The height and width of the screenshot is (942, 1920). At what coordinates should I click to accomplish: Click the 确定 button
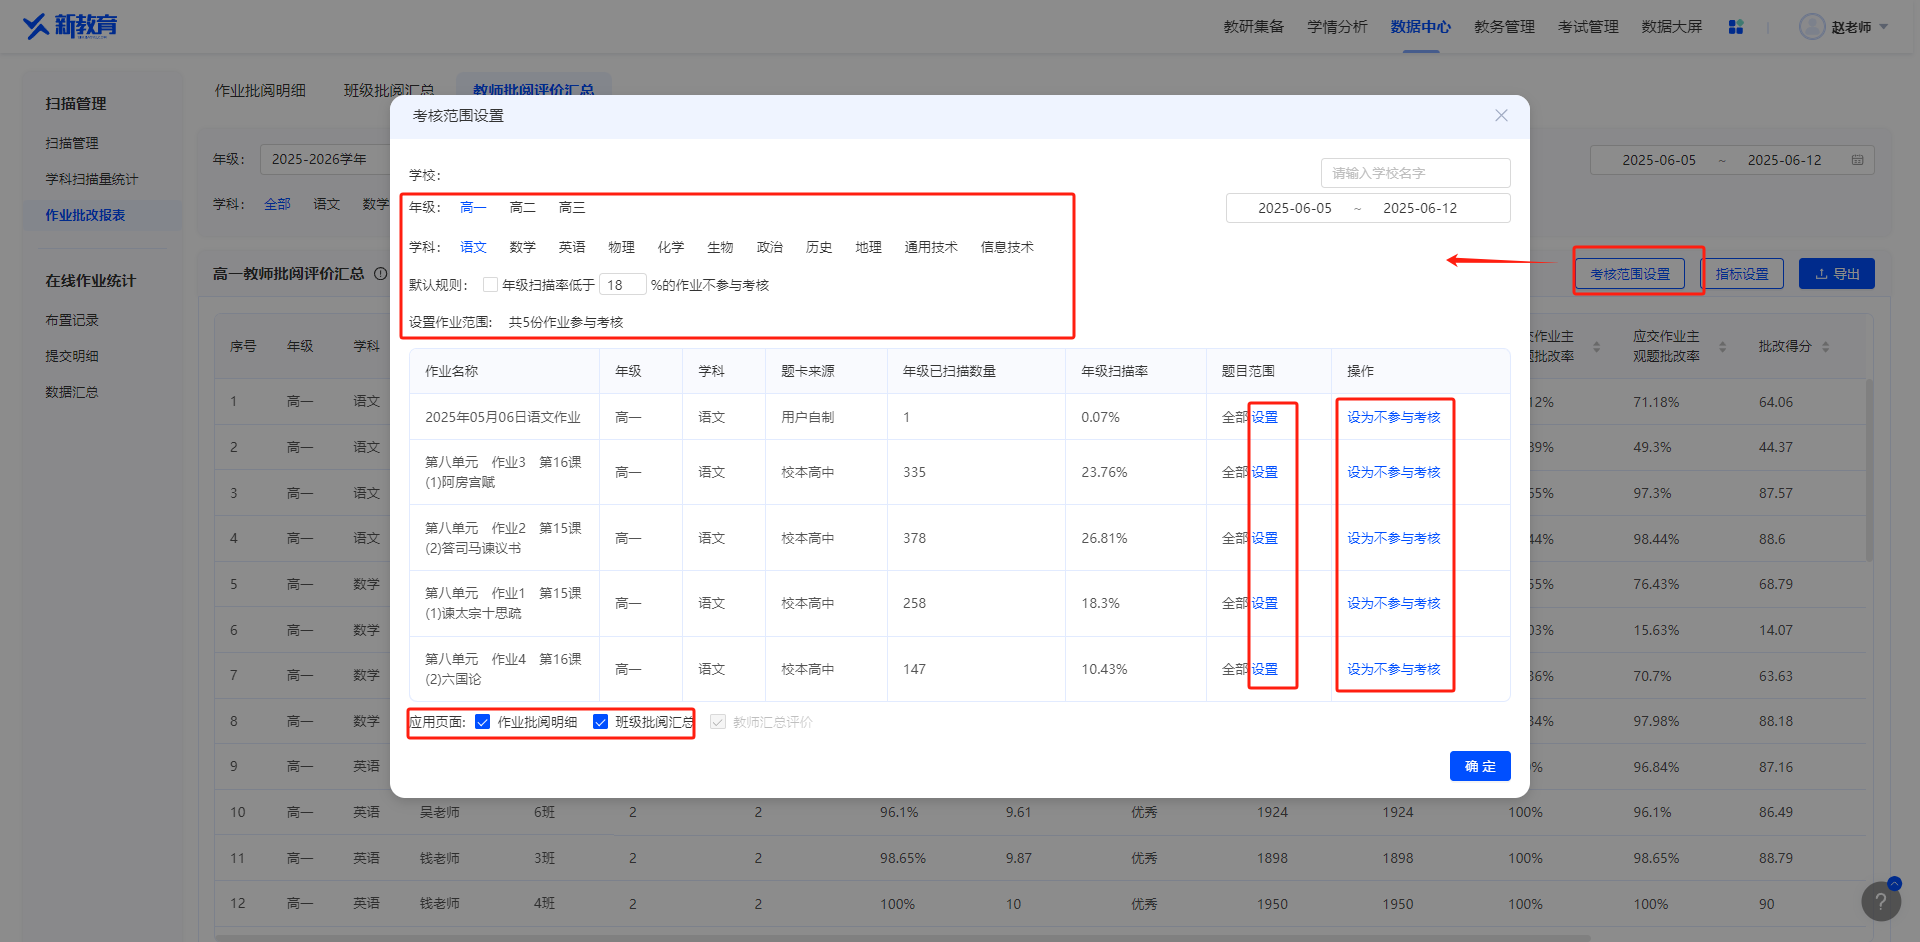point(1480,766)
